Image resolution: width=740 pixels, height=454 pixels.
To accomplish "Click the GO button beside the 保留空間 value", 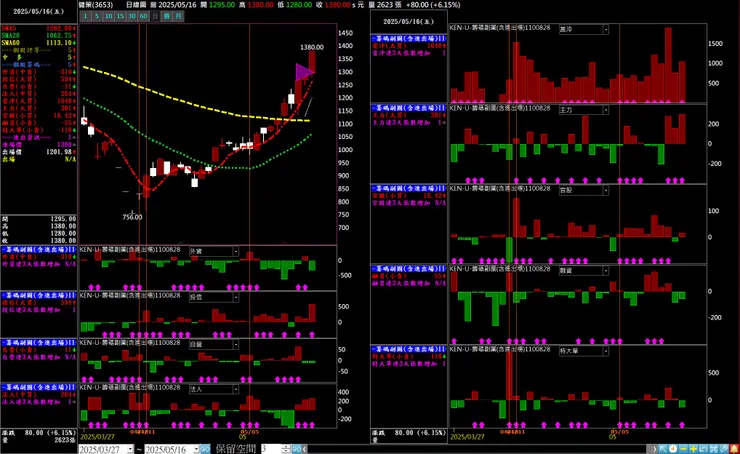I will [296, 449].
